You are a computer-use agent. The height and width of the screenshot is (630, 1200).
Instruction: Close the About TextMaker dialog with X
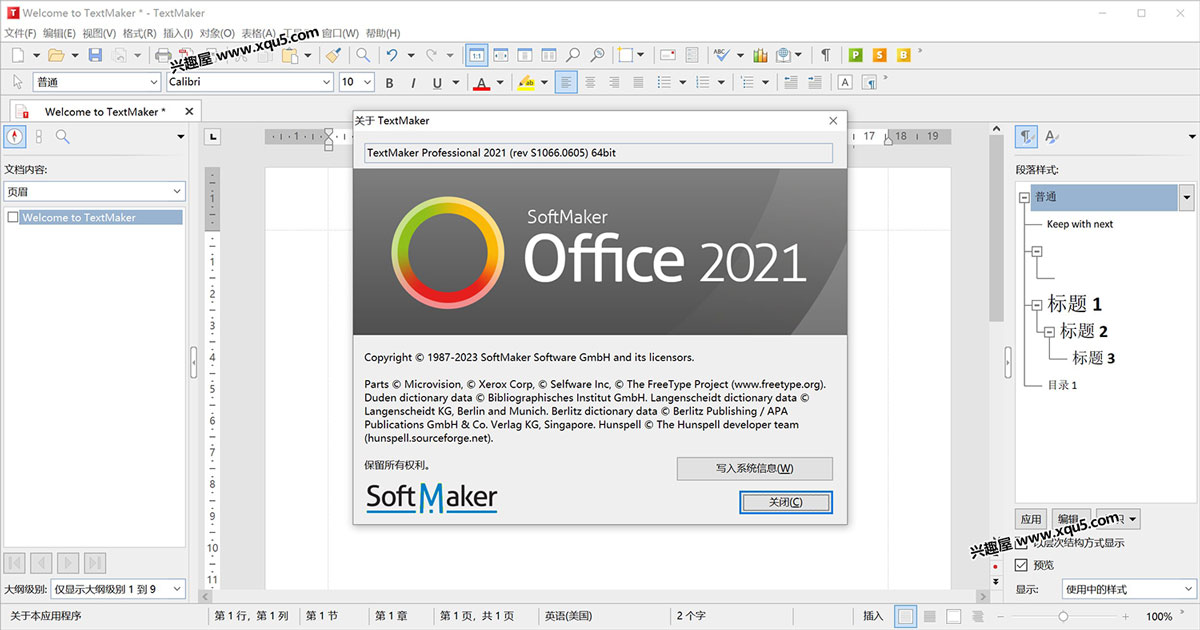[x=833, y=120]
